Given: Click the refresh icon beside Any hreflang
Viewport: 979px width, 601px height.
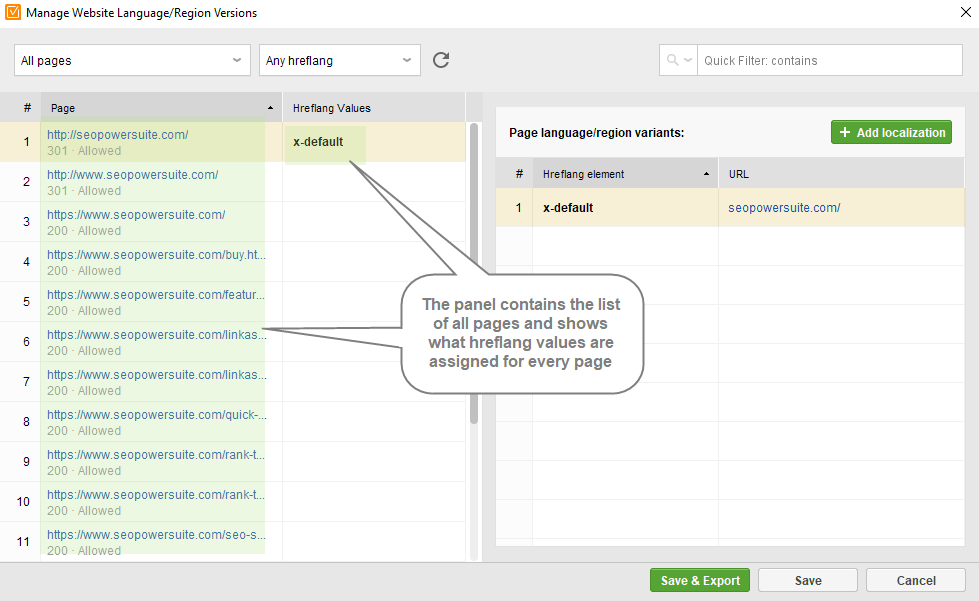Looking at the screenshot, I should point(441,60).
